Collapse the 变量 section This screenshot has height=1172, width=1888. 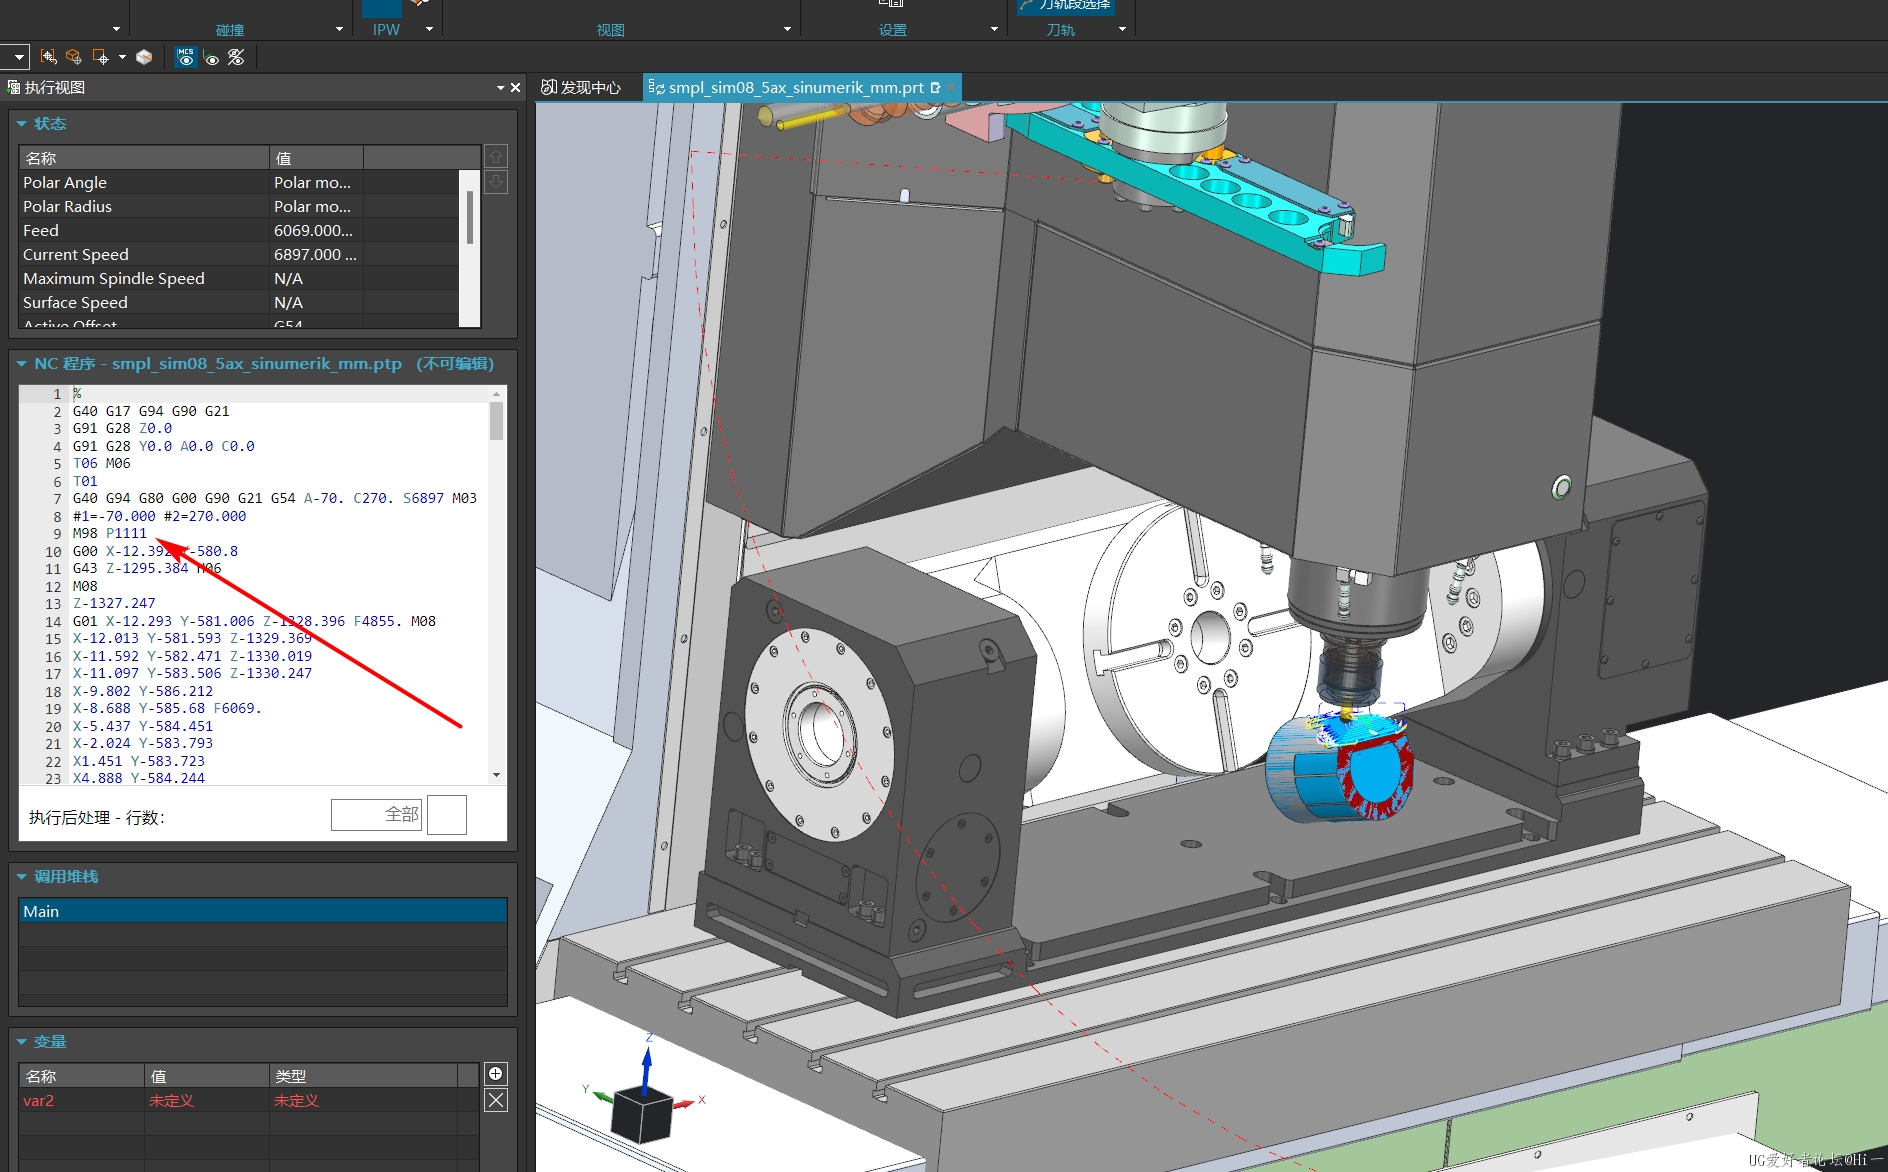[21, 1042]
